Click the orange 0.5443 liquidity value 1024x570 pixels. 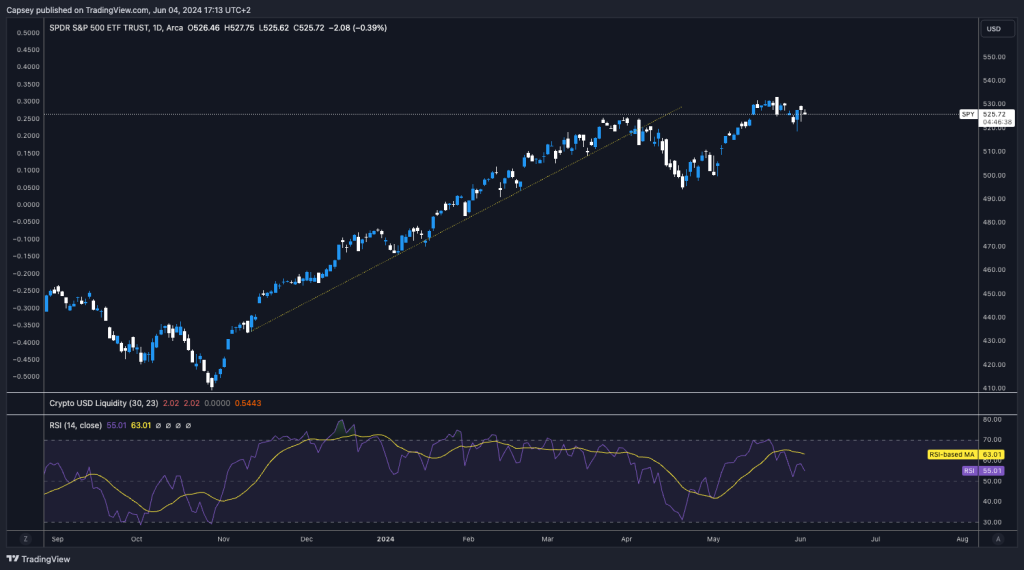(248, 403)
